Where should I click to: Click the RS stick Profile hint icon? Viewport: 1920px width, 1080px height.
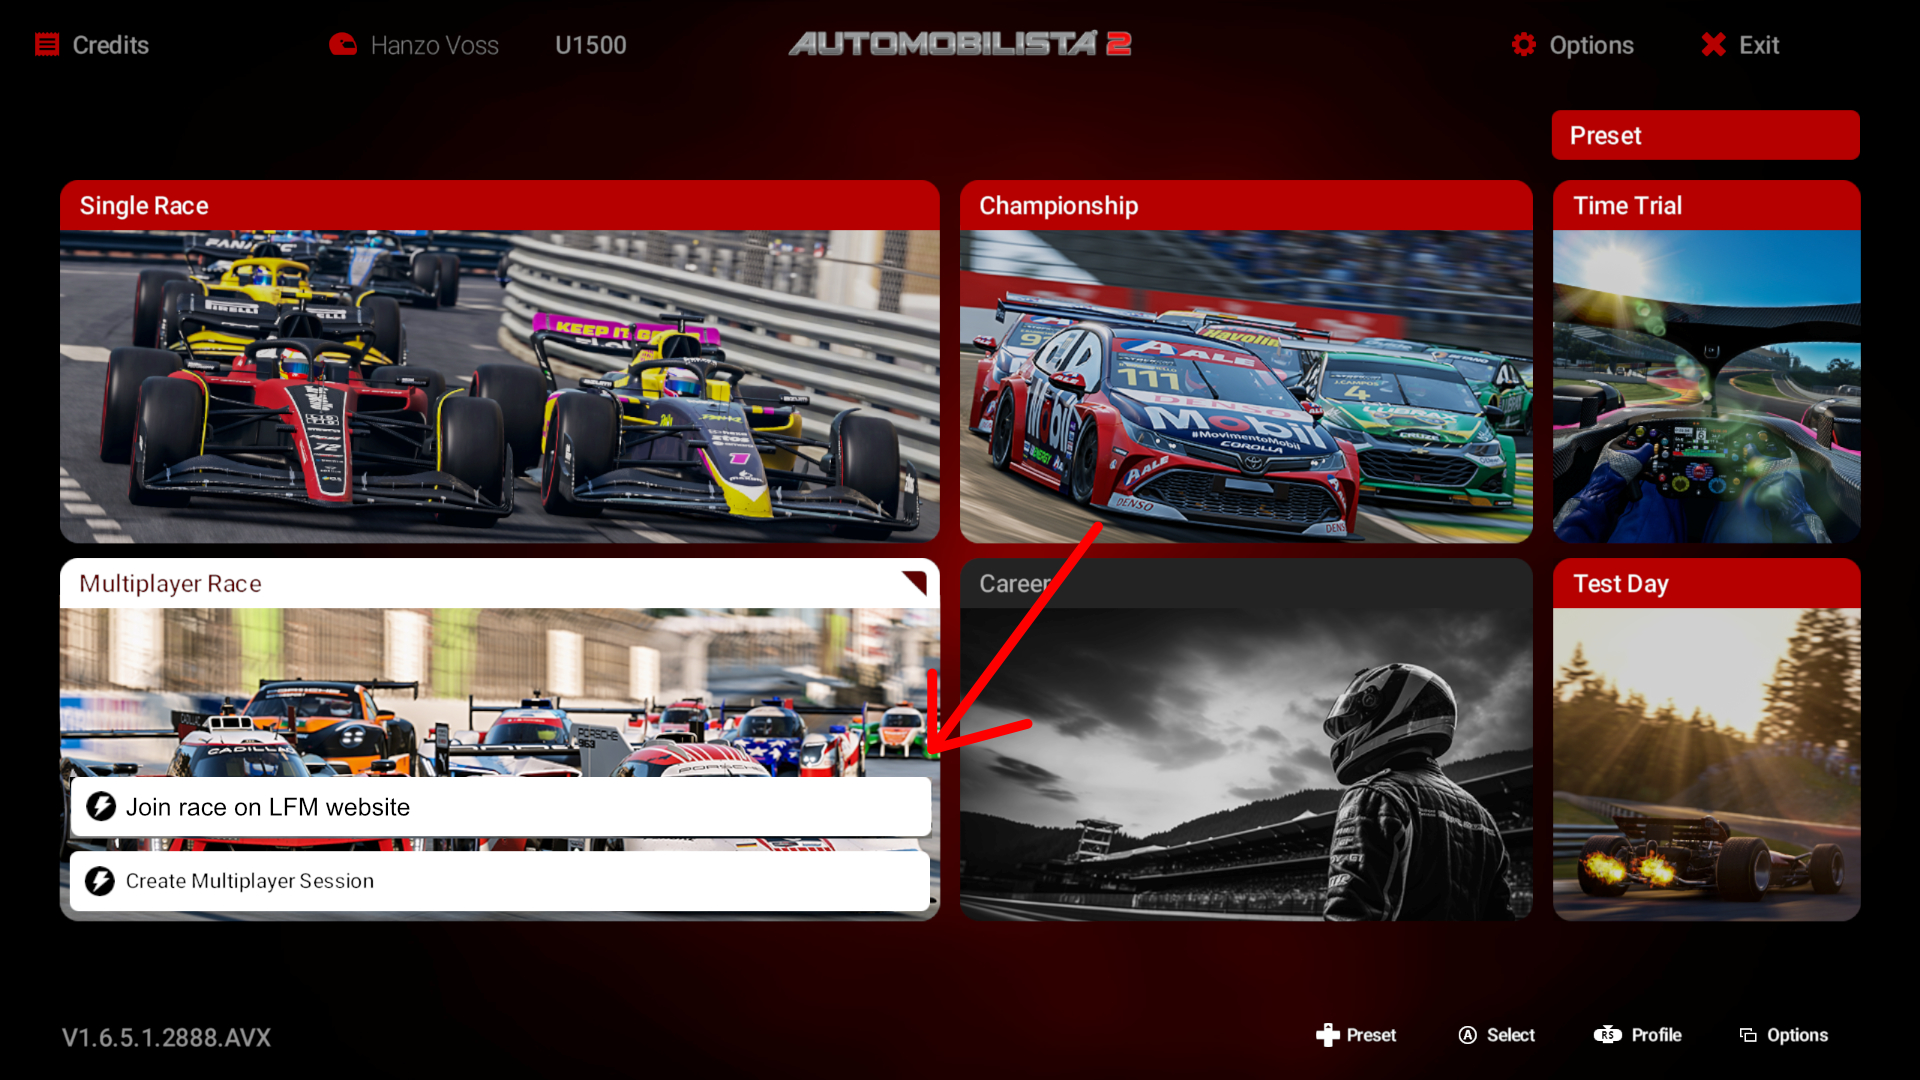(x=1607, y=1035)
